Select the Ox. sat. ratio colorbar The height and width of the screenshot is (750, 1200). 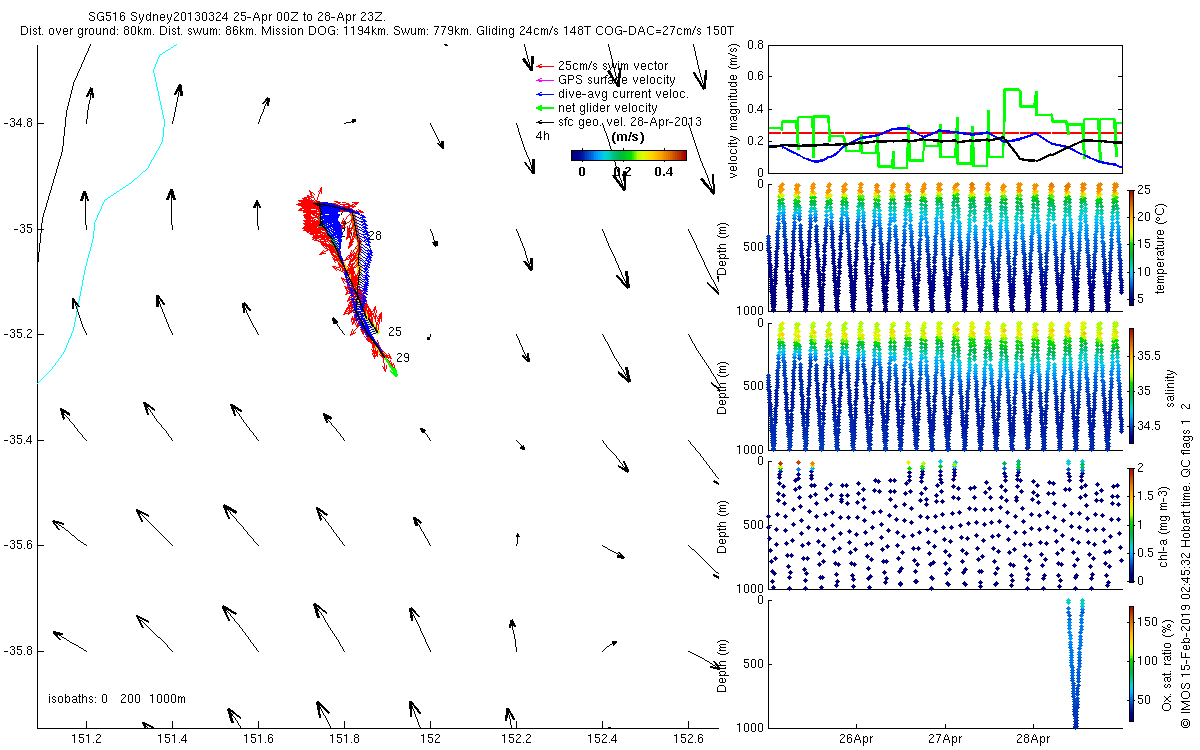(1130, 662)
